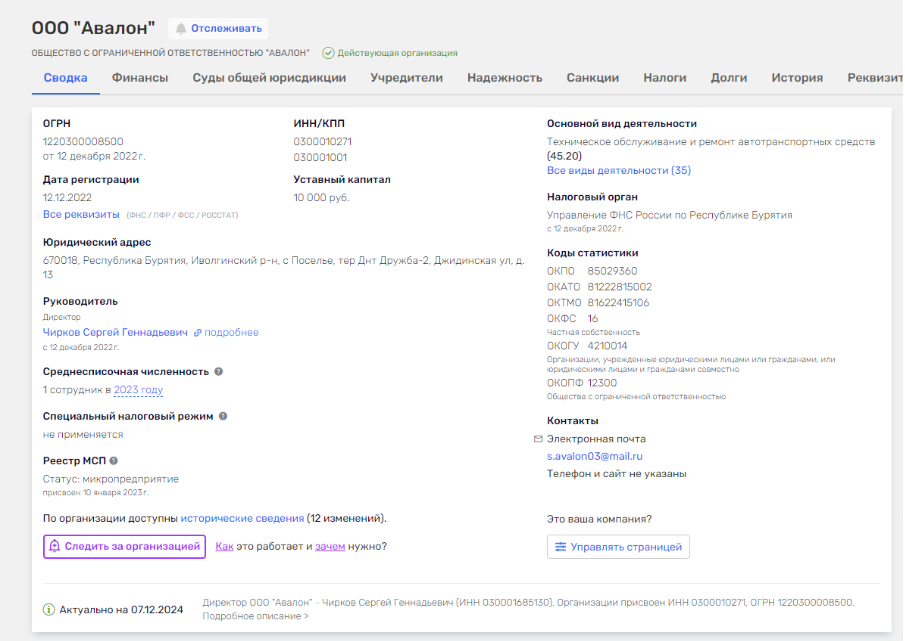Click ОКАТО code 81222815002
The image size is (905, 641).
[619, 287]
